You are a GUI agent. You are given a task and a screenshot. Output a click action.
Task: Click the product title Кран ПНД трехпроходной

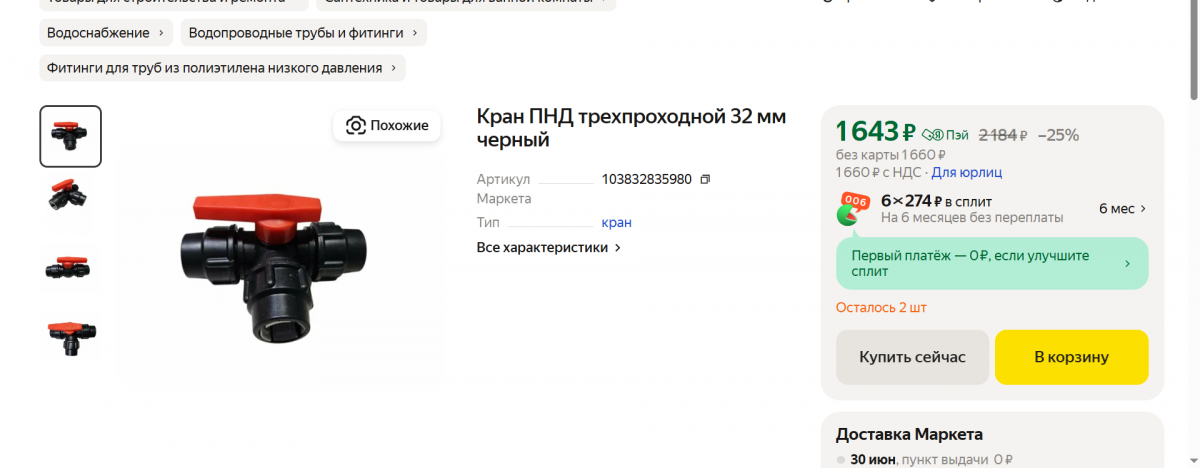[631, 128]
